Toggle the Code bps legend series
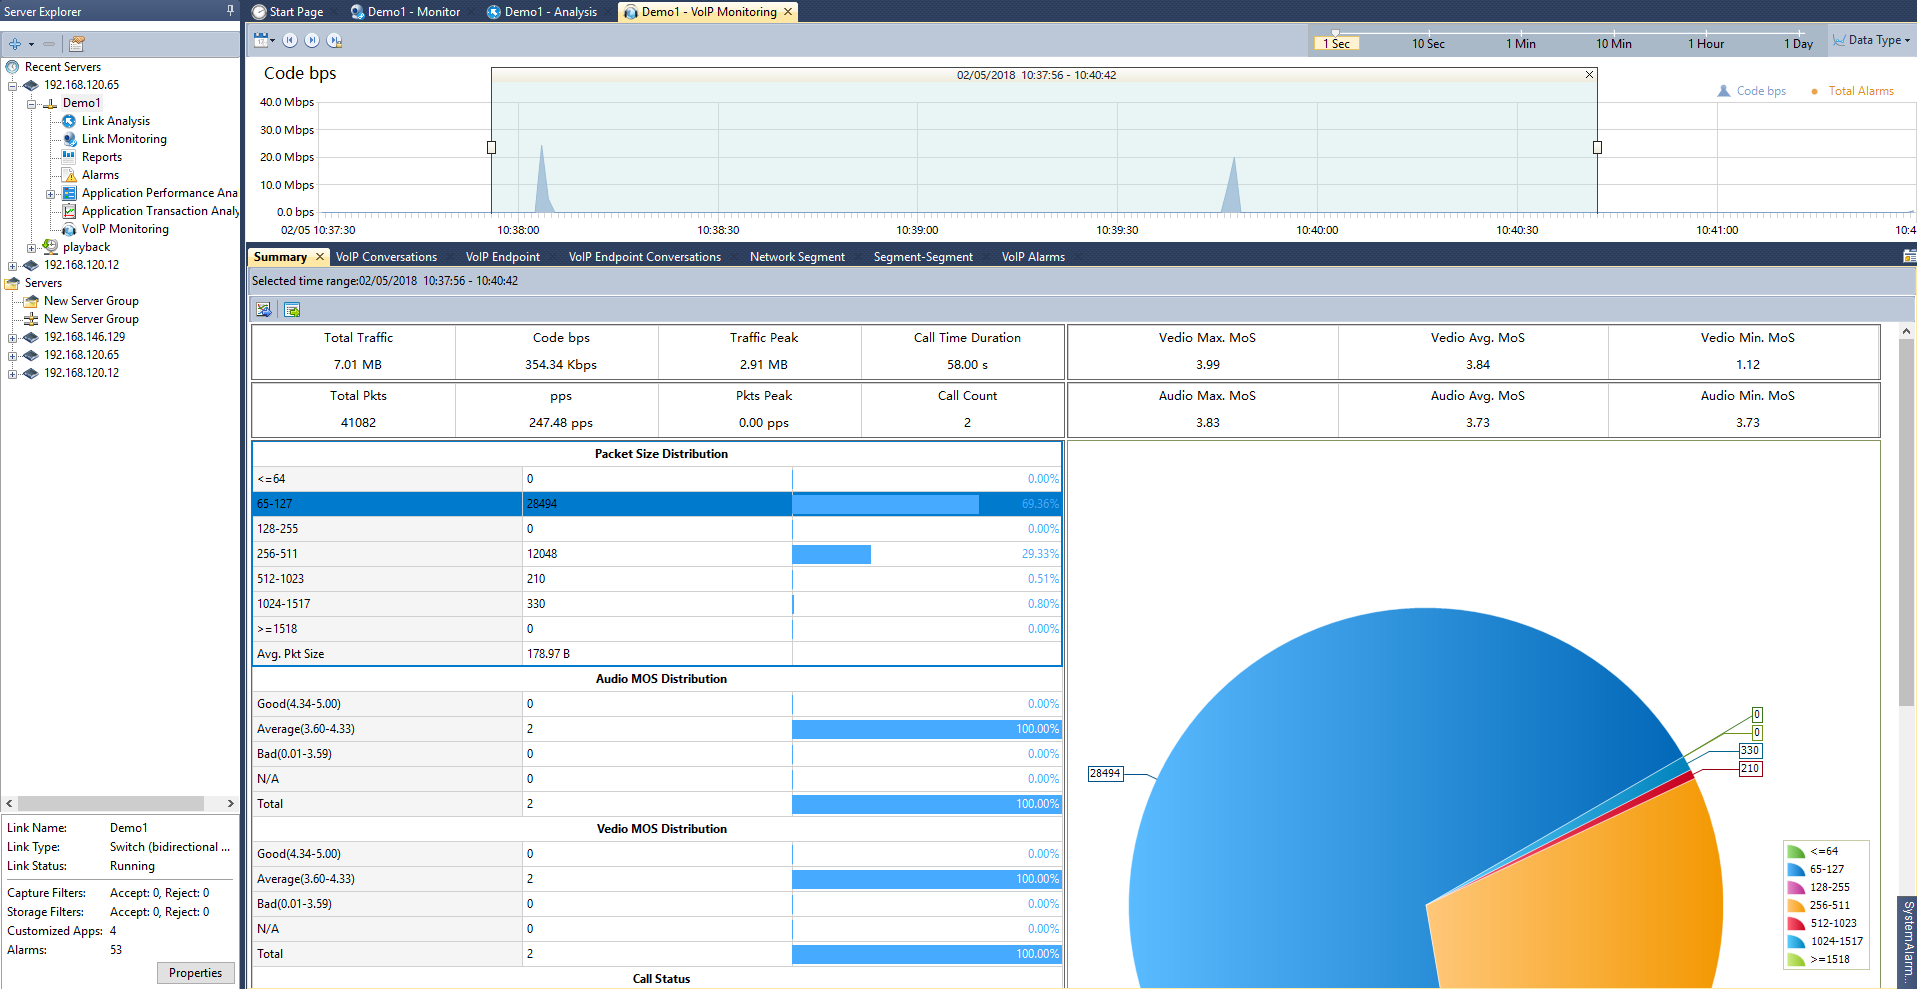This screenshot has height=989, width=1917. 1752,91
